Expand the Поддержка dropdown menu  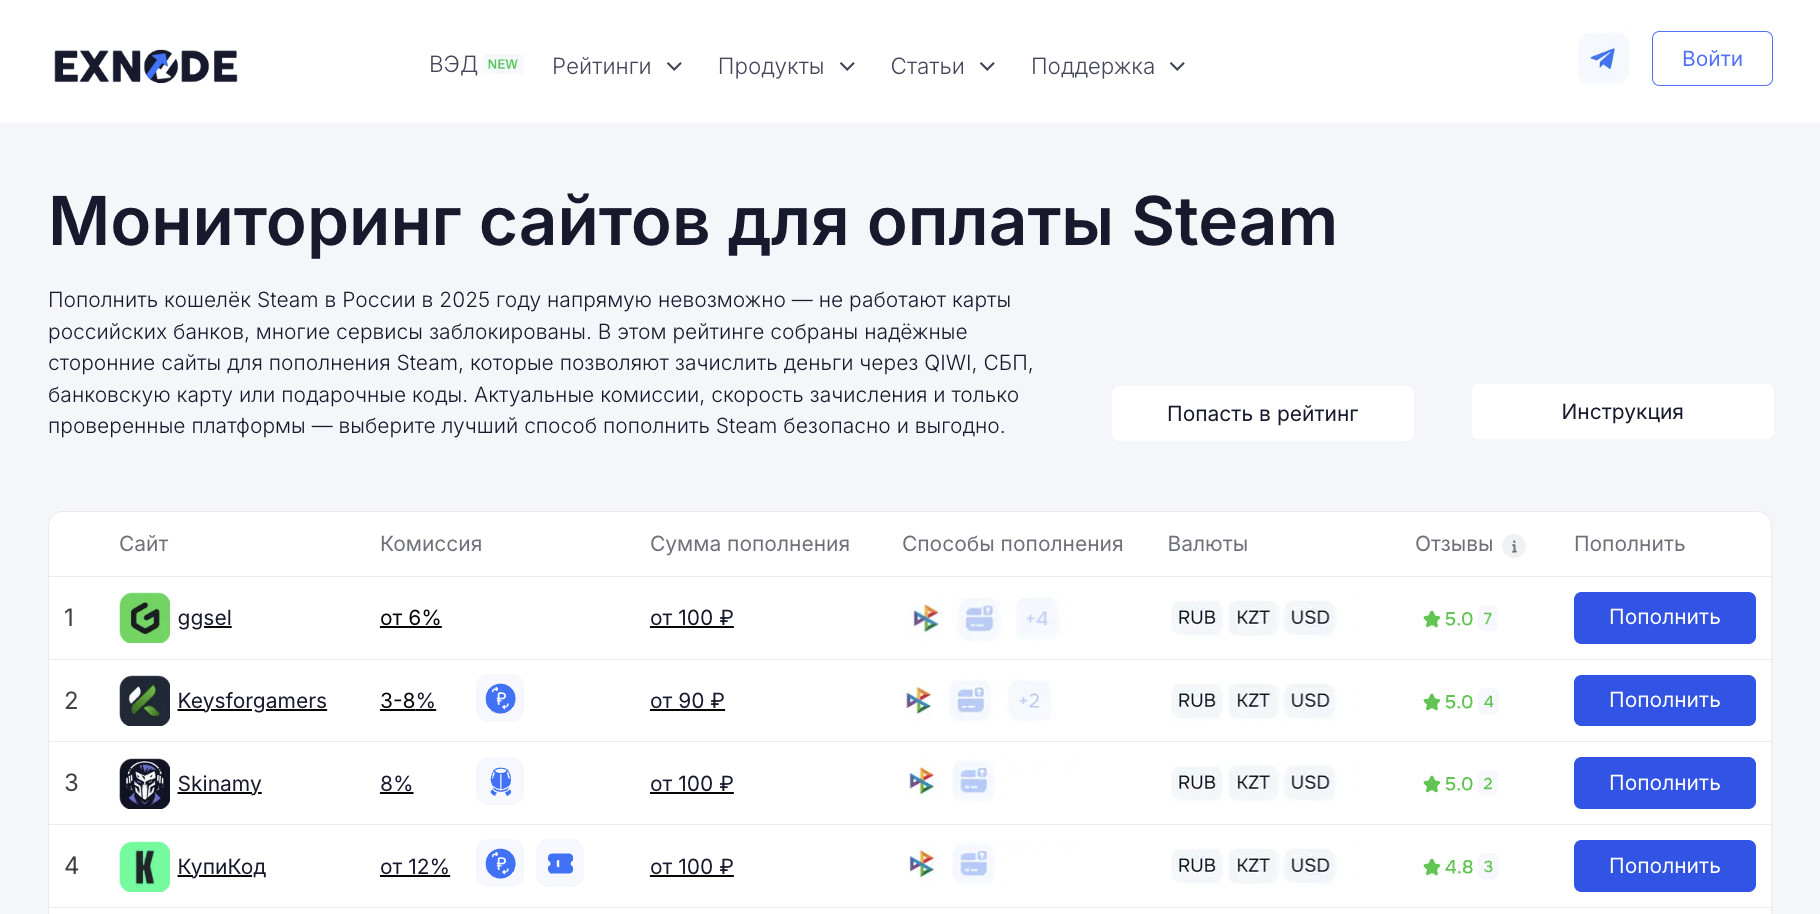click(x=1108, y=66)
